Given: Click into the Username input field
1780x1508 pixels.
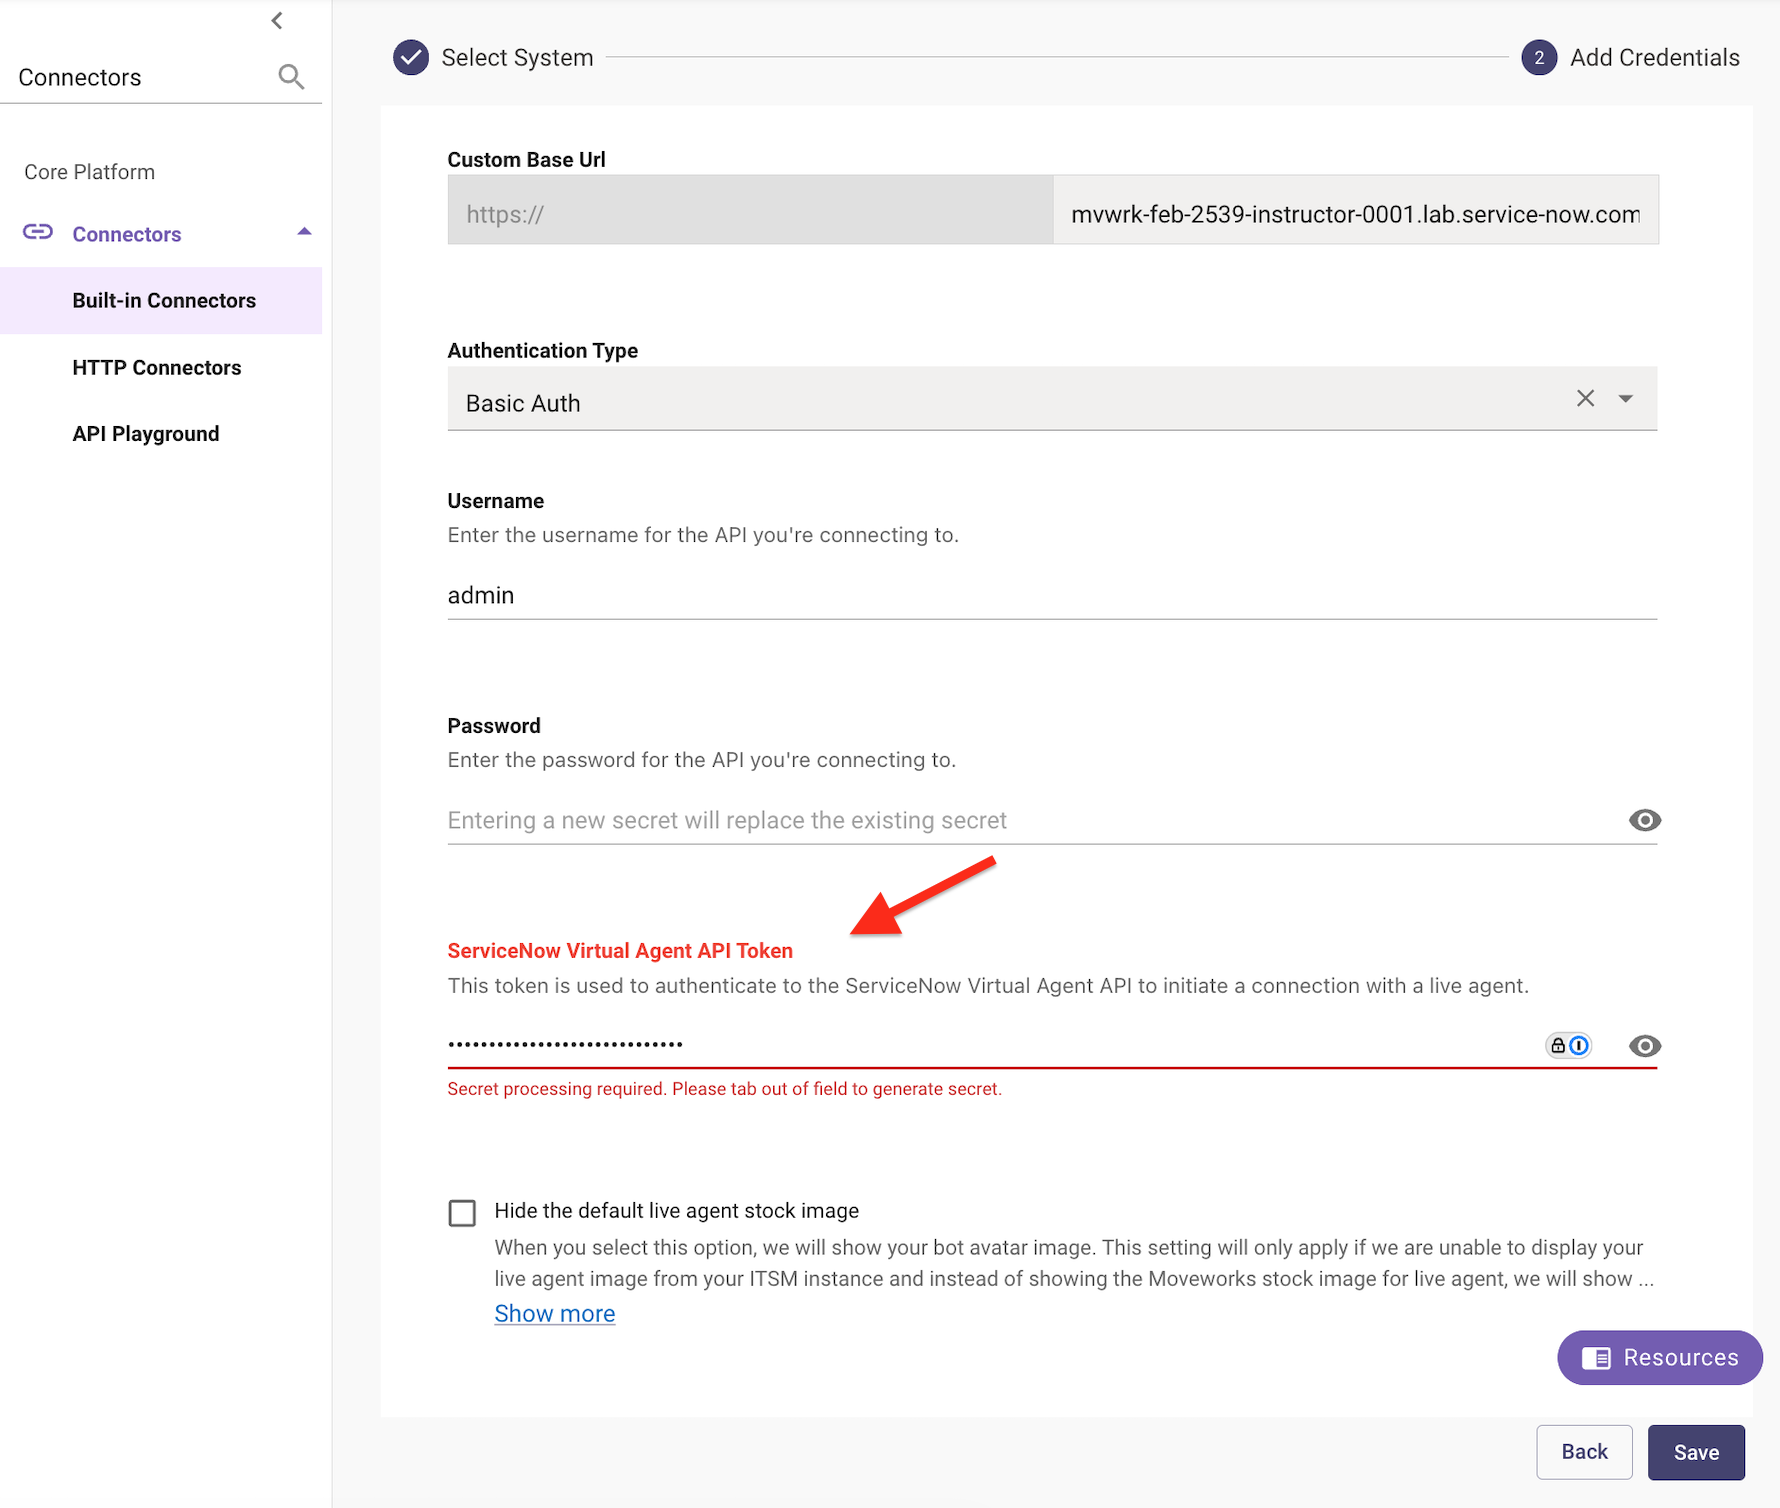Looking at the screenshot, I should (1050, 596).
